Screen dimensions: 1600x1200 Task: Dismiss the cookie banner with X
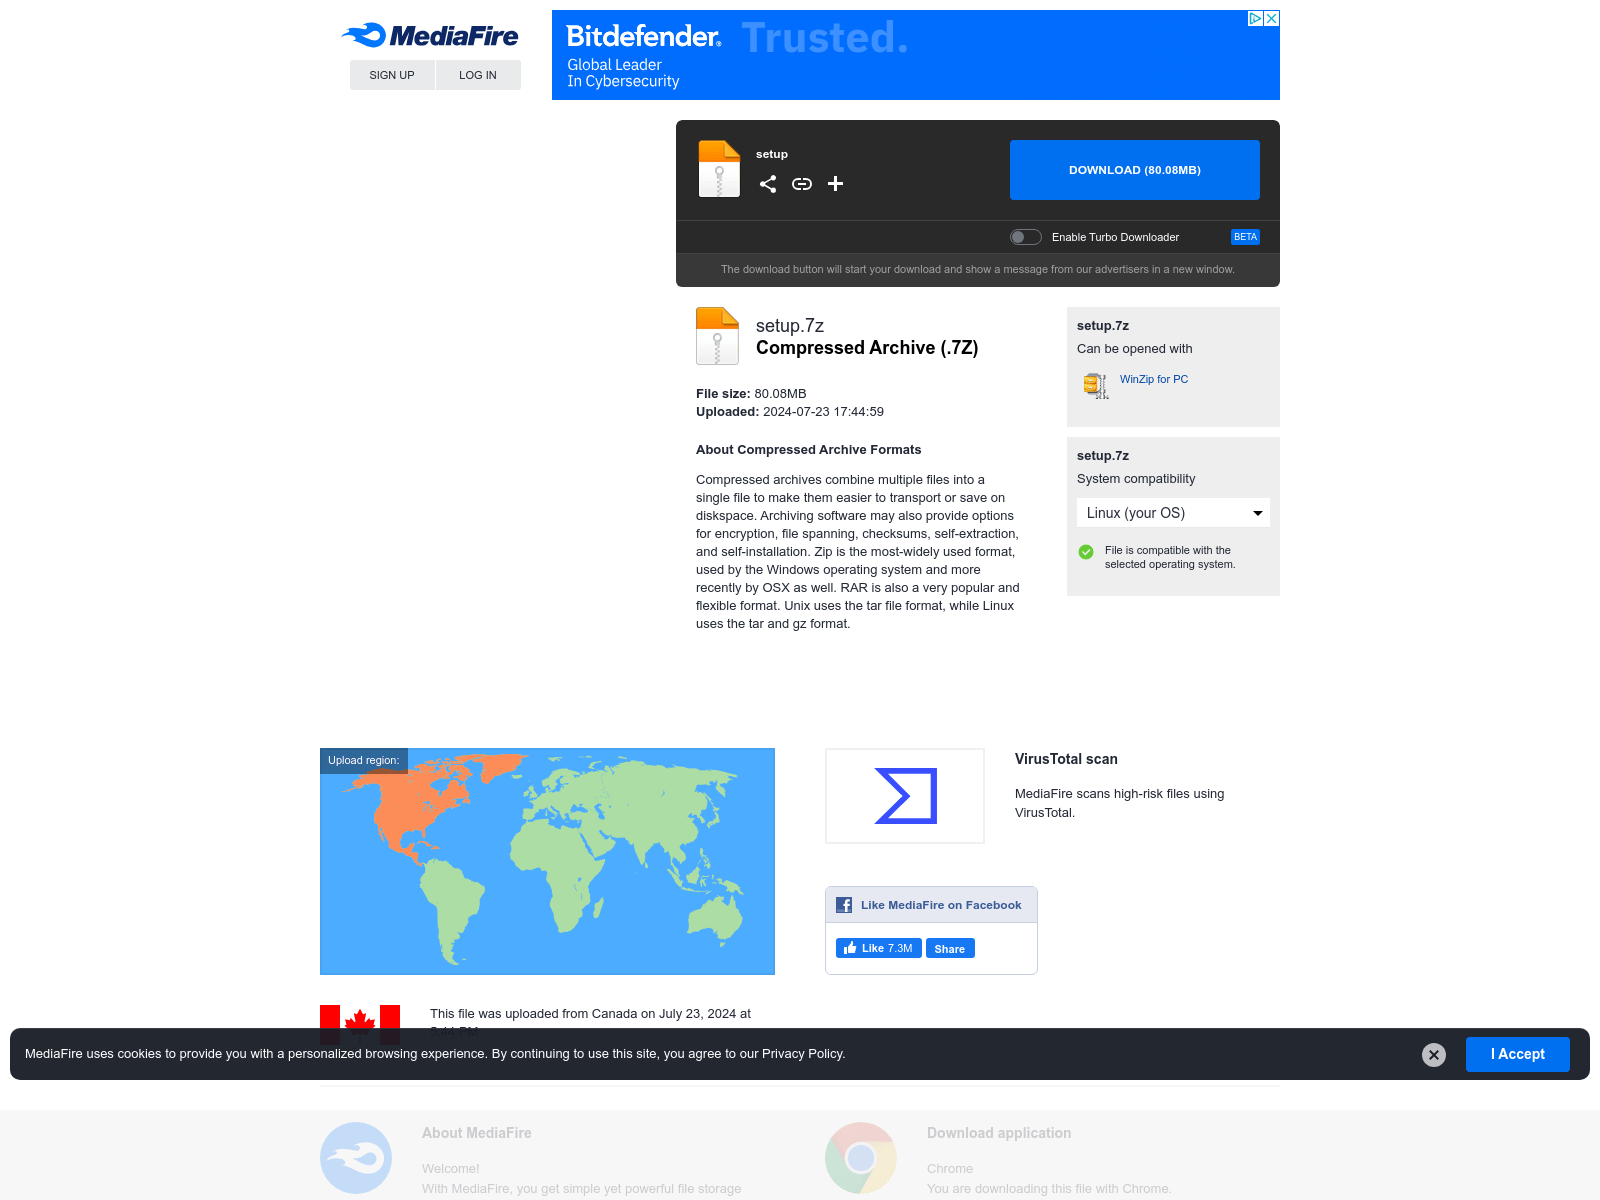(x=1434, y=1055)
